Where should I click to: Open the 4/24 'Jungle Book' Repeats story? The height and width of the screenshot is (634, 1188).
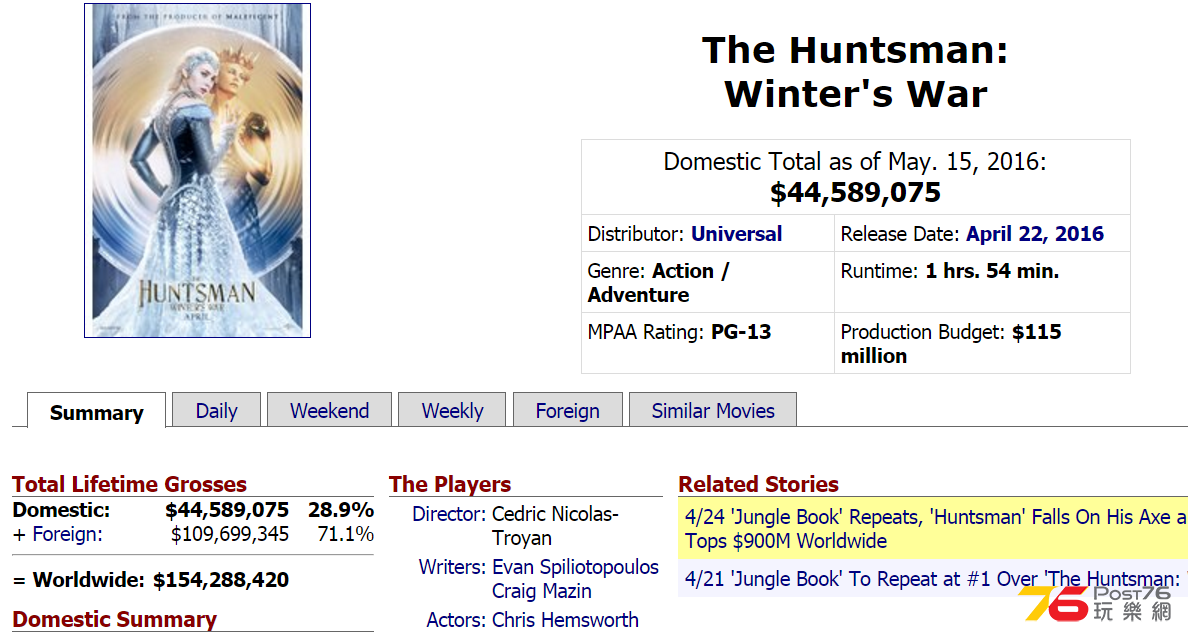click(x=936, y=529)
